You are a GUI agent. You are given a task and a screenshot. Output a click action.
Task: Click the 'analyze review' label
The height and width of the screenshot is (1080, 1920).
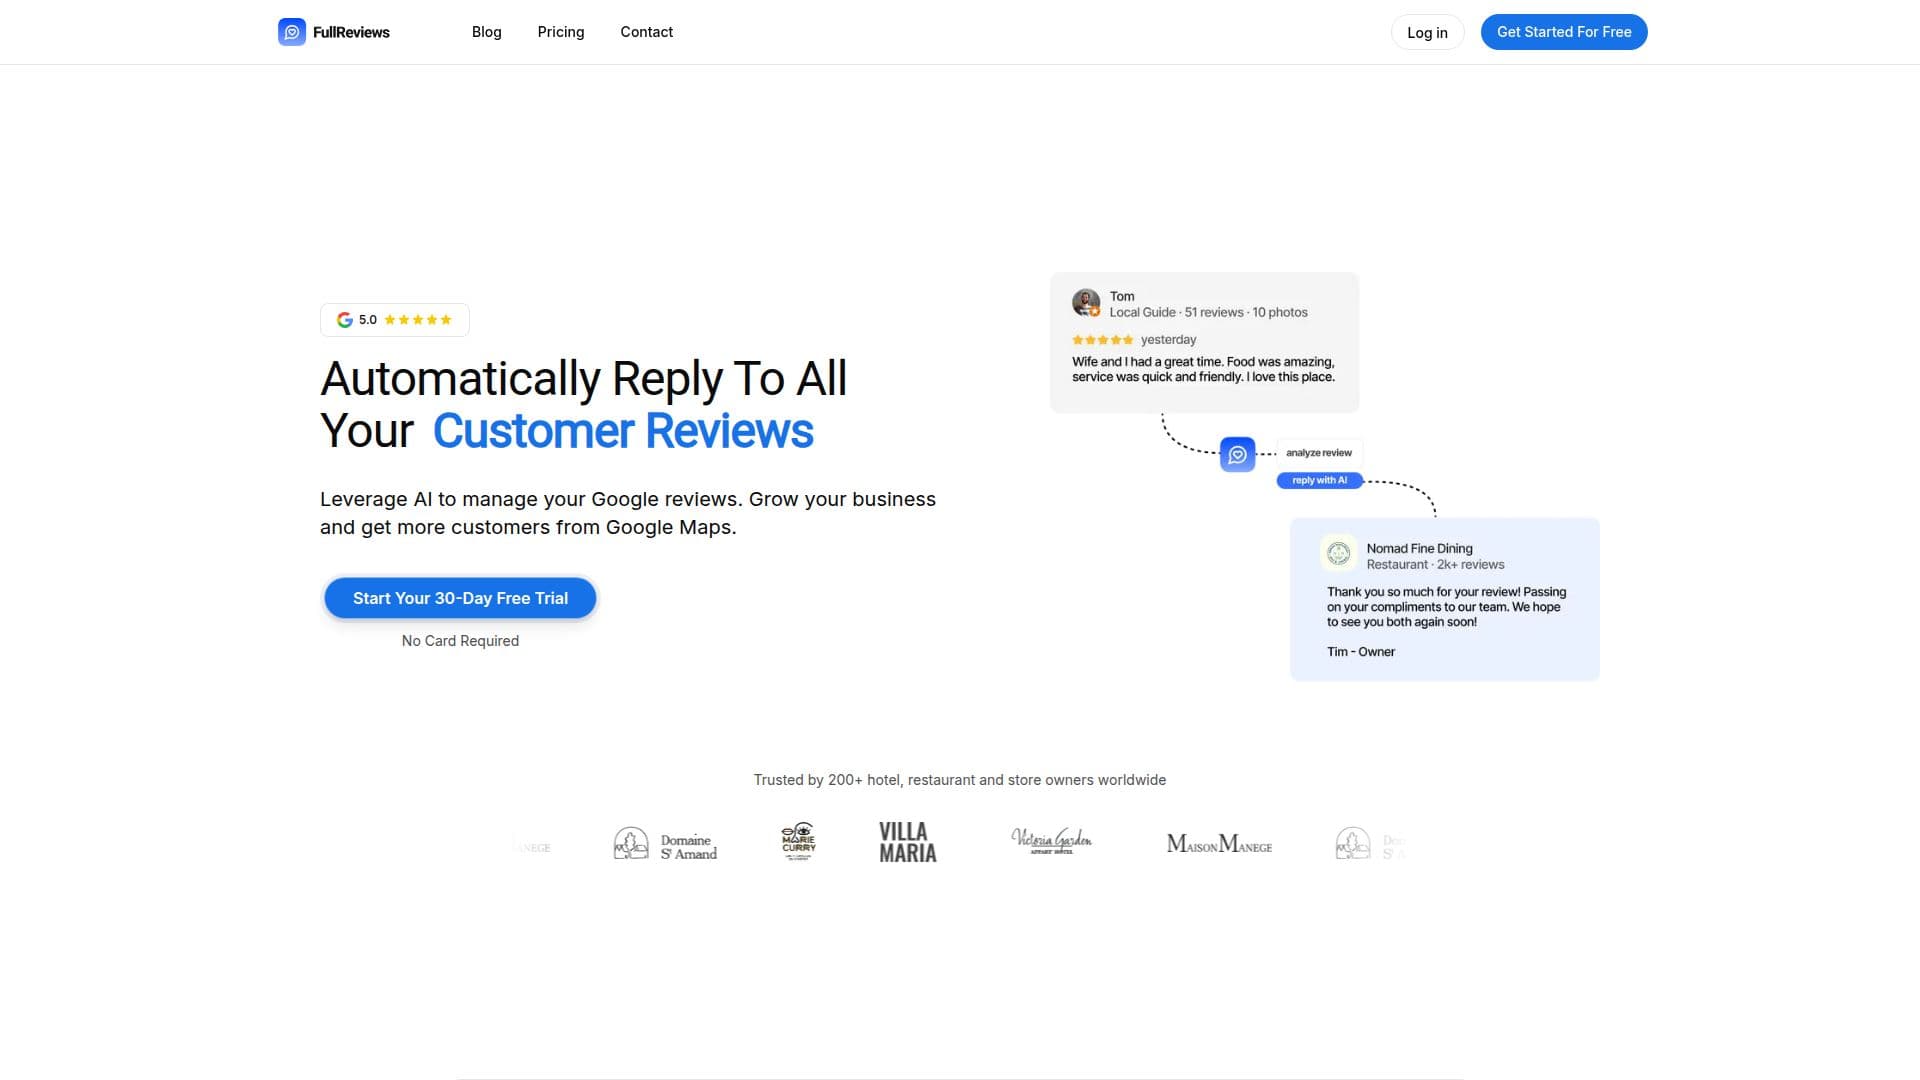pos(1319,453)
